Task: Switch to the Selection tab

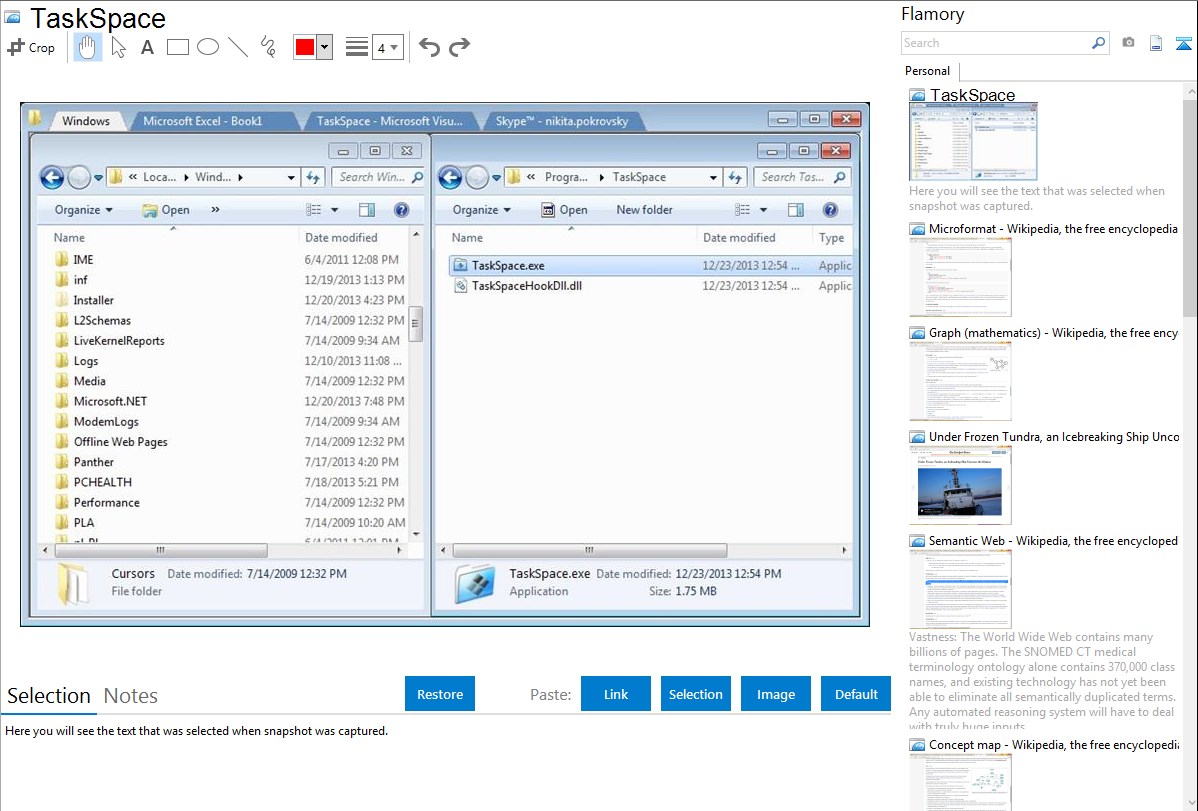Action: tap(49, 696)
